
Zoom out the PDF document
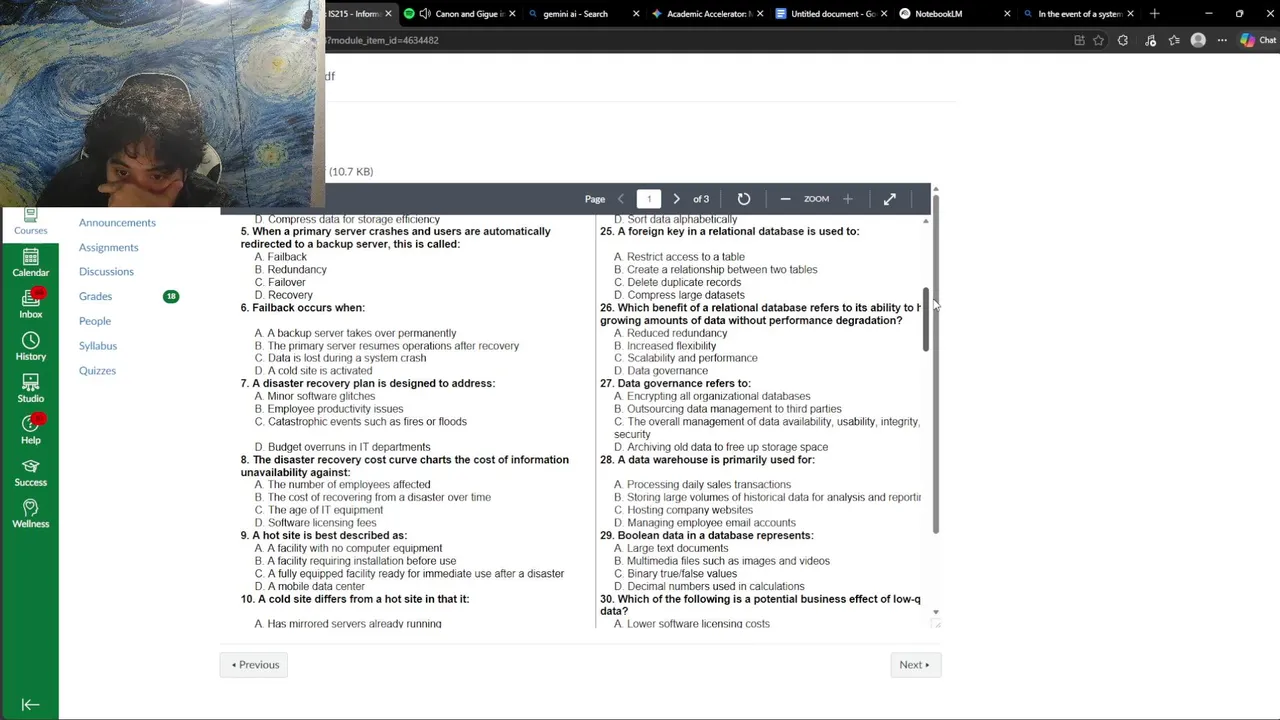click(x=785, y=199)
